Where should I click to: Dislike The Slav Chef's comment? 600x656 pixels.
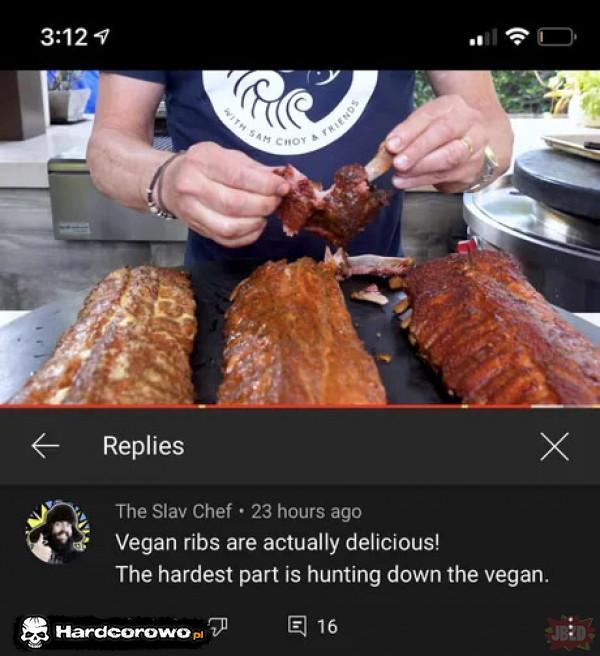click(218, 626)
